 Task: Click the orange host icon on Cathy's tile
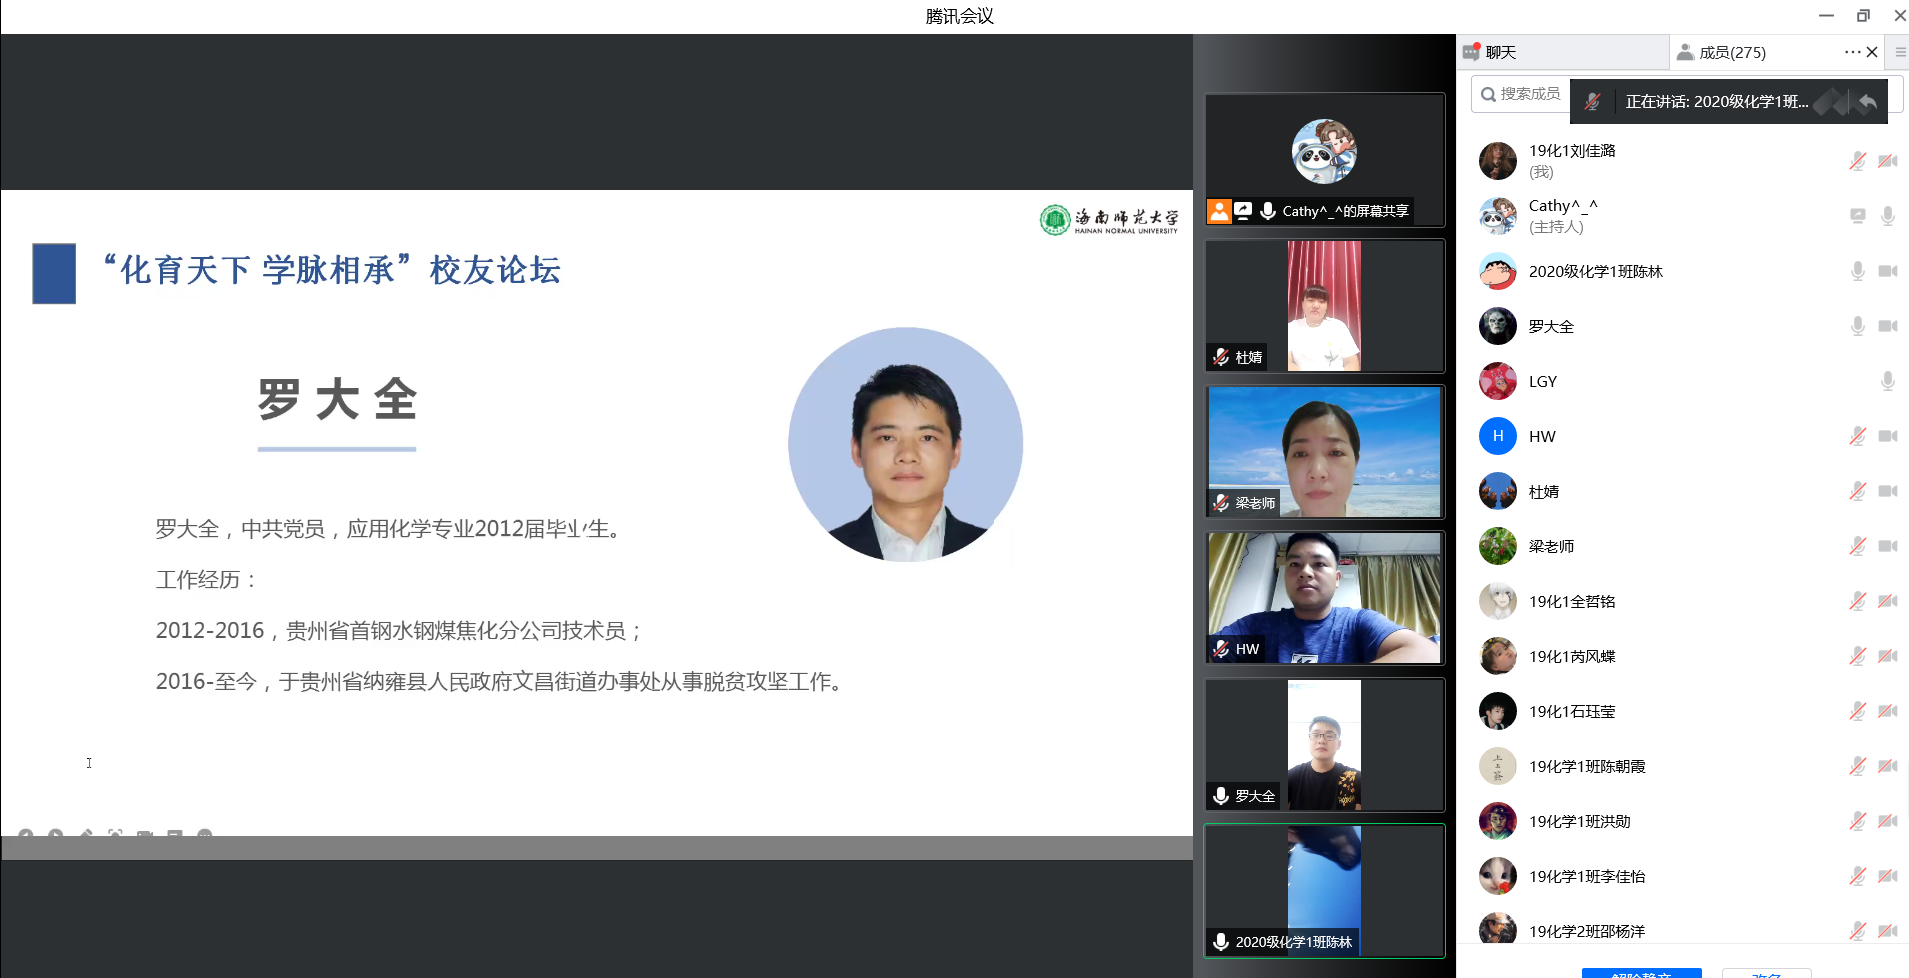pyautogui.click(x=1219, y=211)
